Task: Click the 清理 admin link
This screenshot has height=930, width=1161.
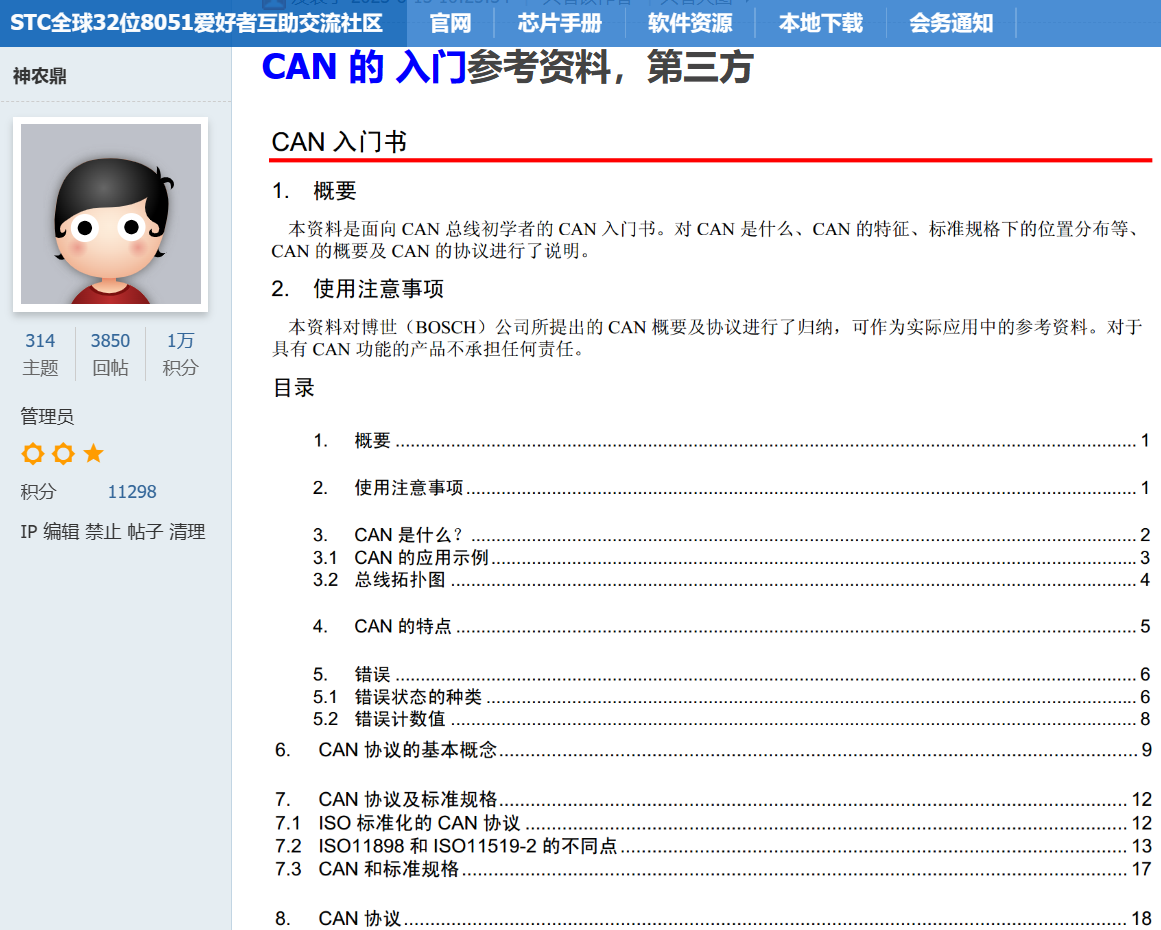Action: click(187, 532)
